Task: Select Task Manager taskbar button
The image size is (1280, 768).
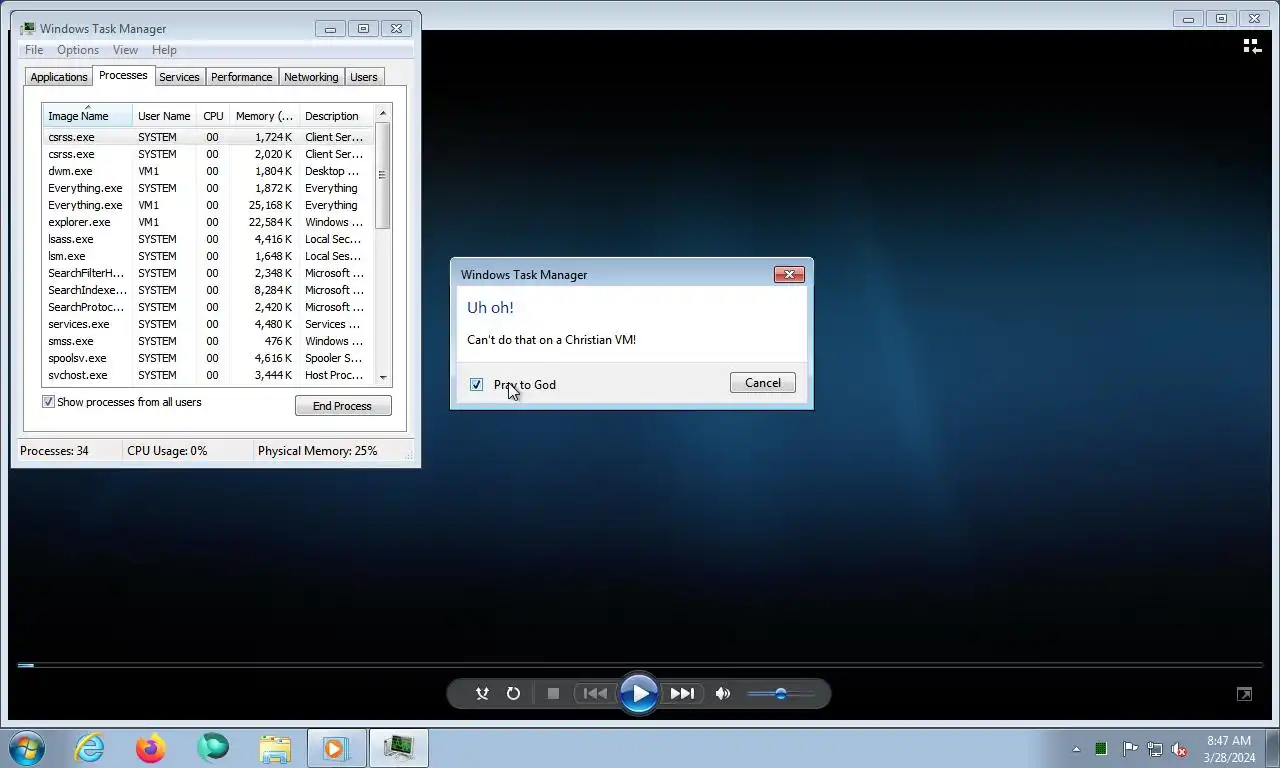Action: click(x=398, y=747)
